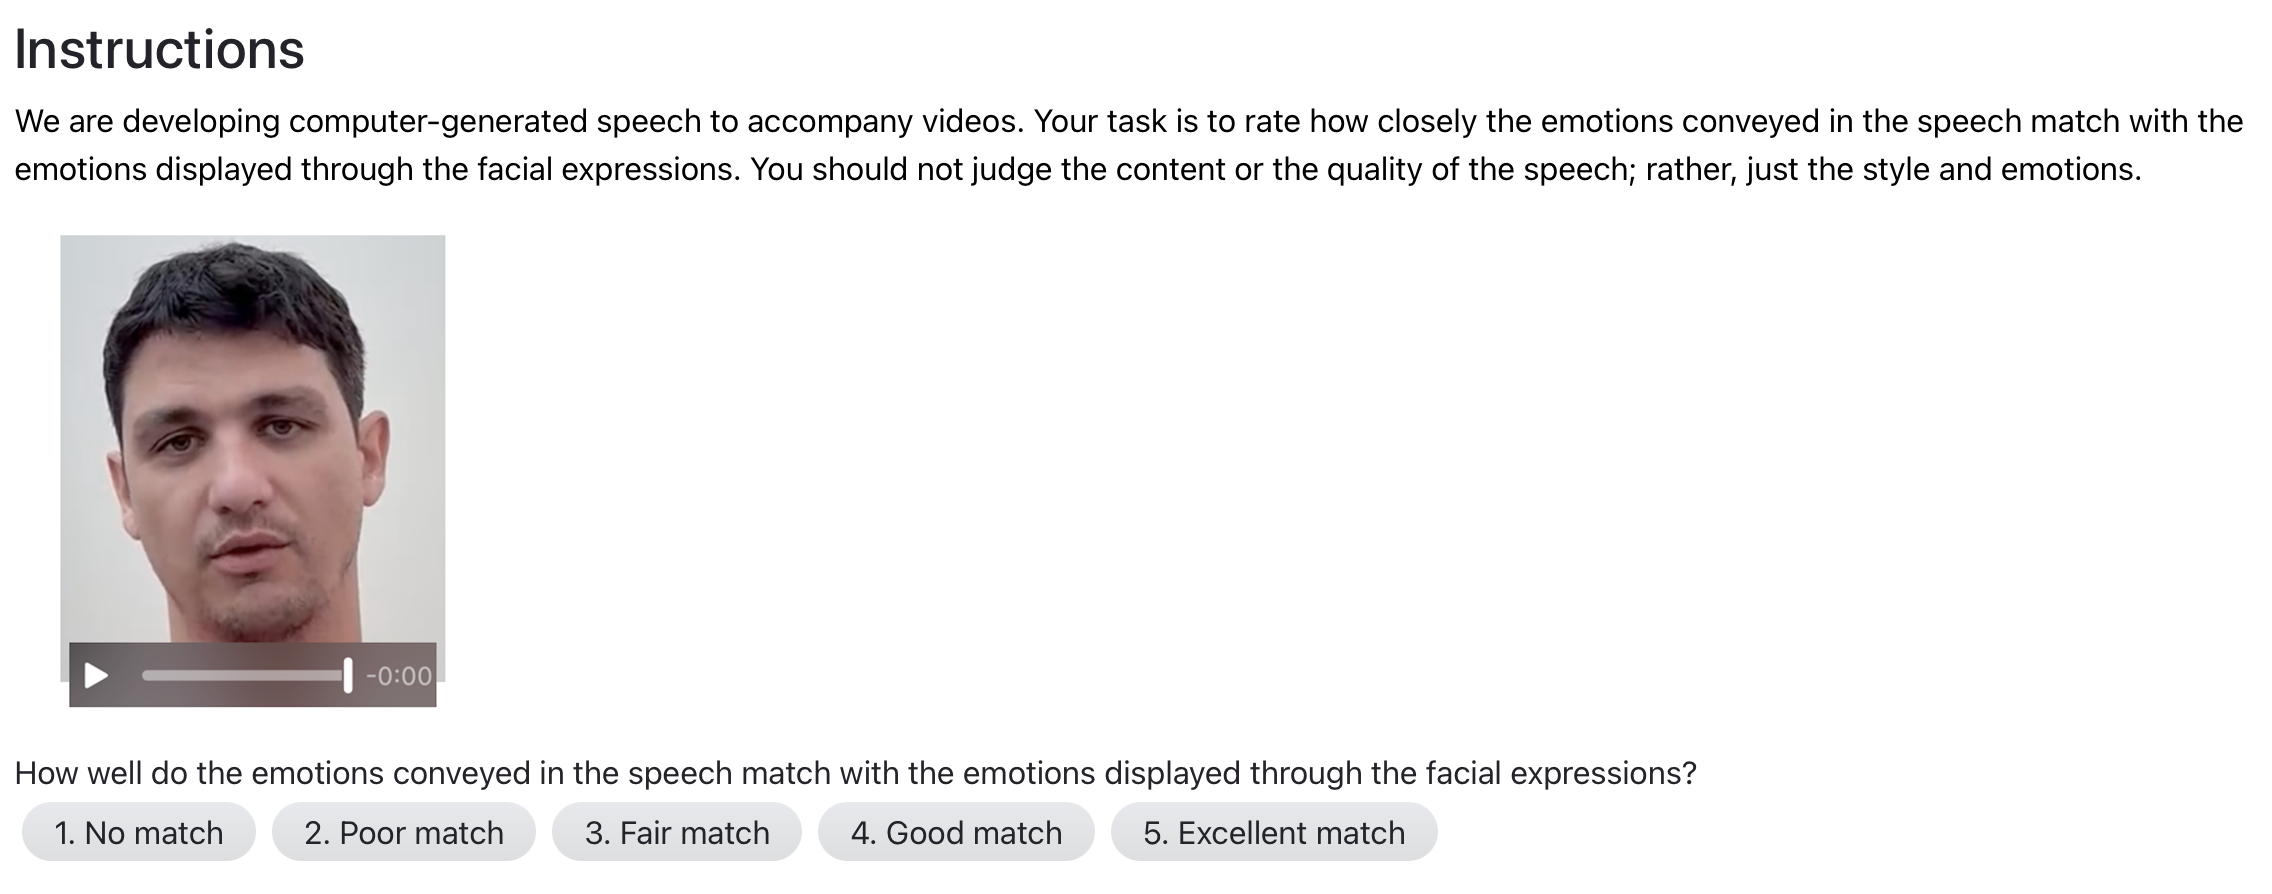The image size is (2272, 894).
Task: Rate the clip as "1. No match"
Action: click(x=139, y=832)
